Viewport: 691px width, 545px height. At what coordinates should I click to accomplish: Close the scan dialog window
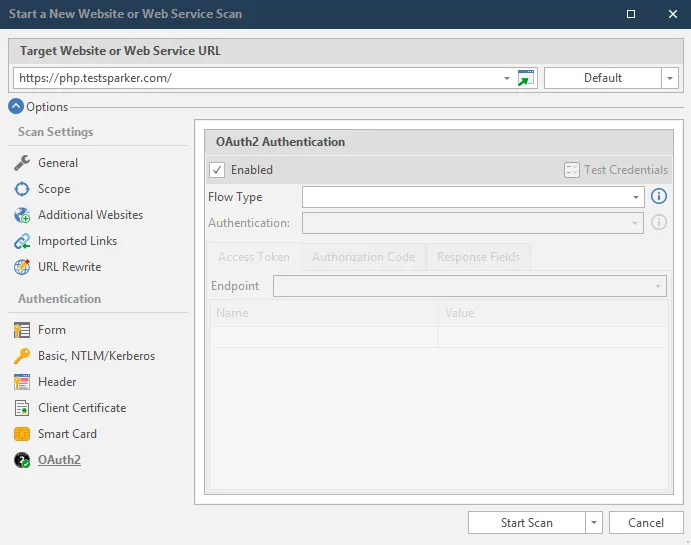(x=672, y=14)
